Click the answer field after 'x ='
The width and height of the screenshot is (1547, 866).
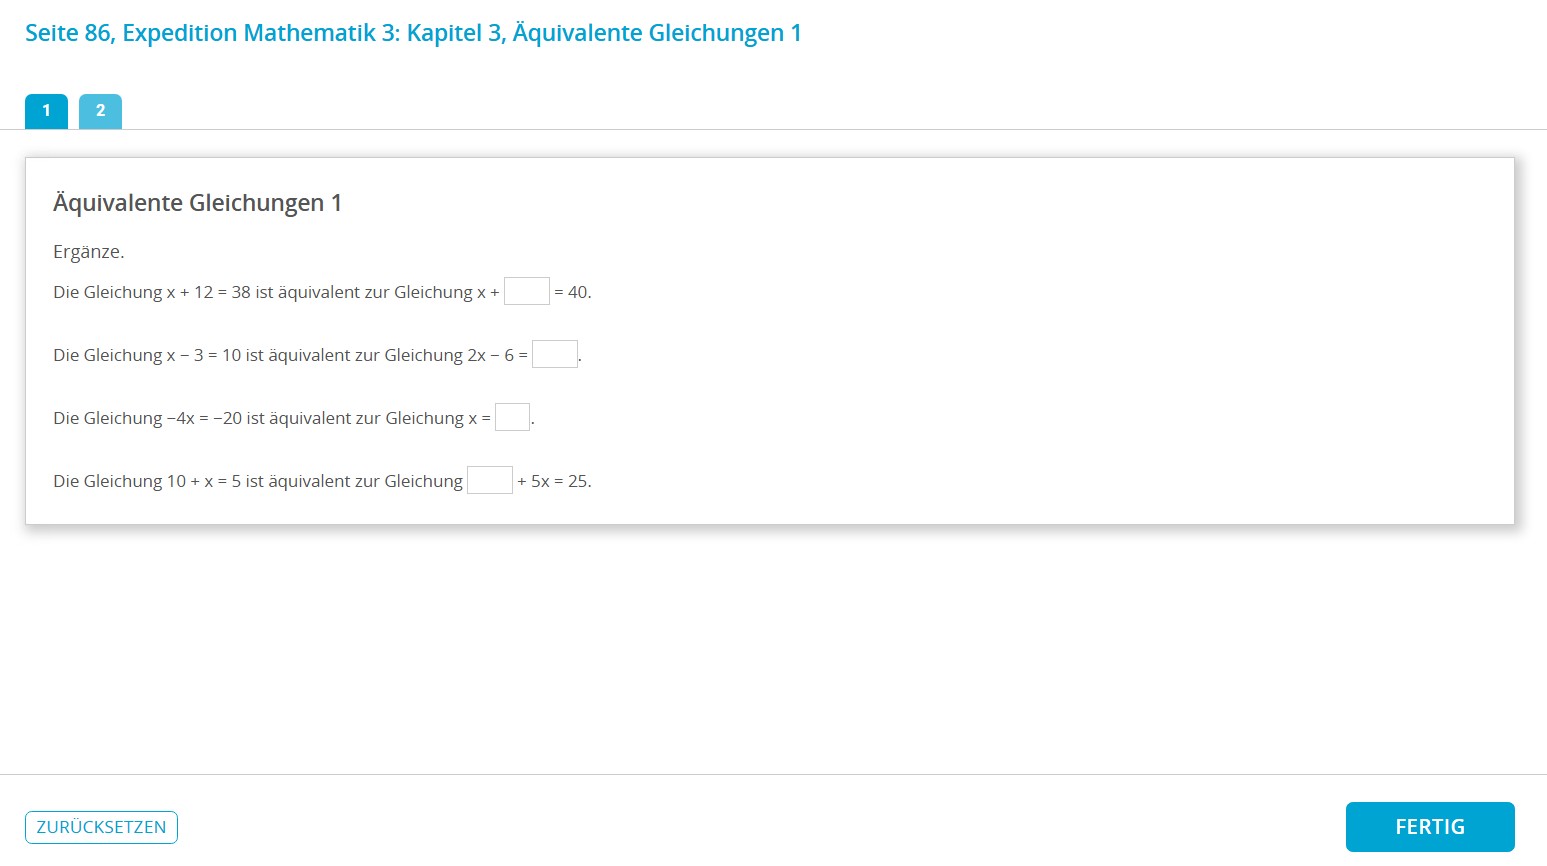[512, 417]
